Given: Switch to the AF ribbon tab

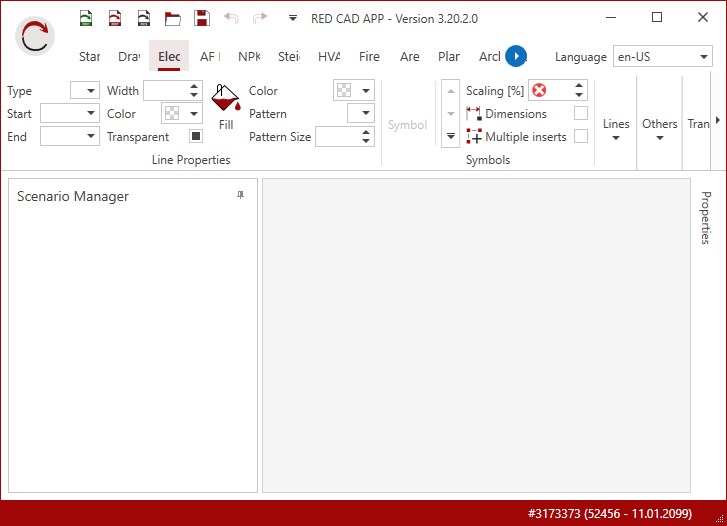Looking at the screenshot, I should [x=210, y=57].
